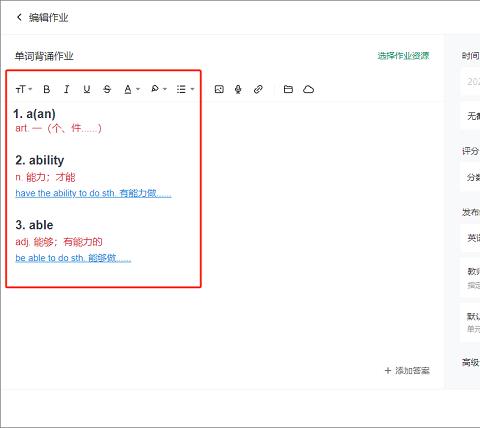The height and width of the screenshot is (428, 480).
Task: Open the 'have the ability to do sth' link
Action: click(x=93, y=193)
